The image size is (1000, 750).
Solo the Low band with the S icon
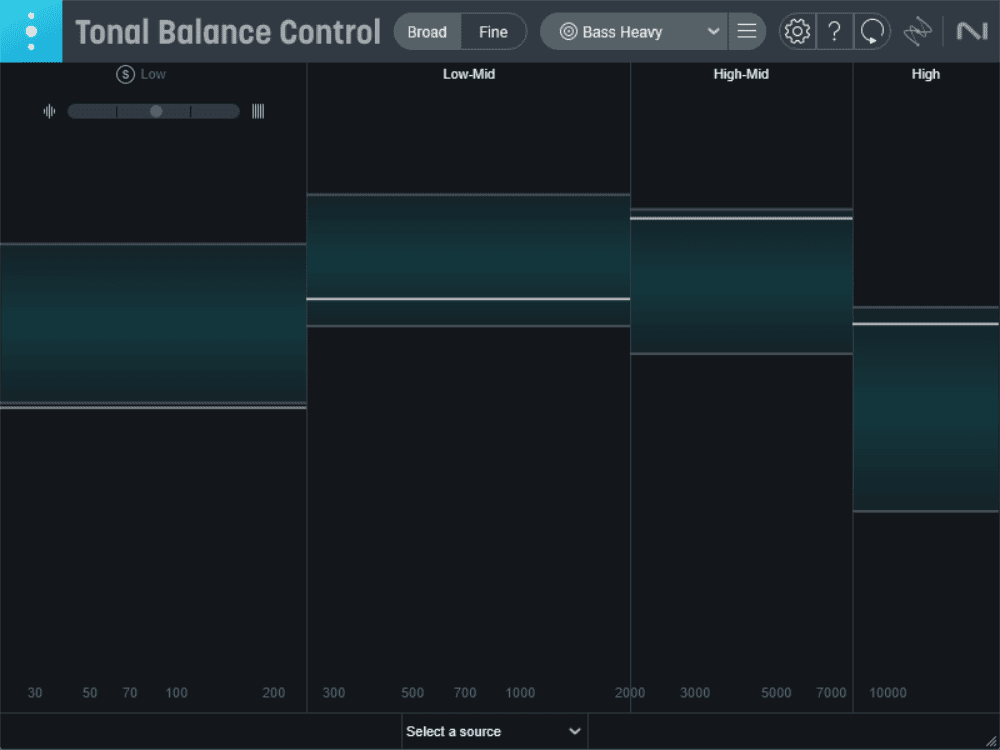(125, 75)
